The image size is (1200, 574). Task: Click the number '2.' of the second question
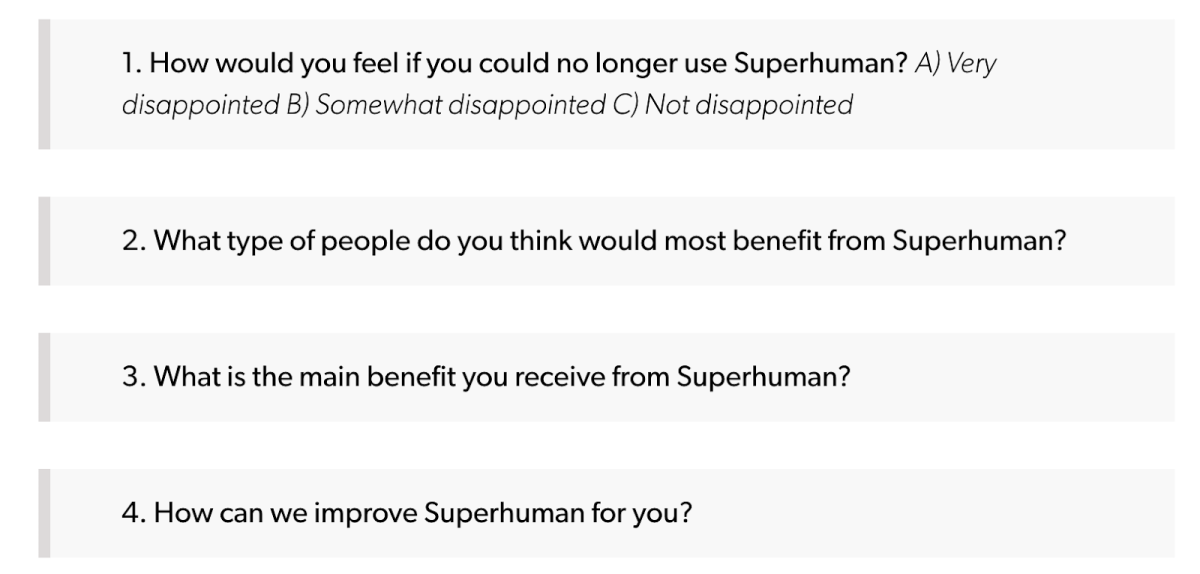pos(132,242)
